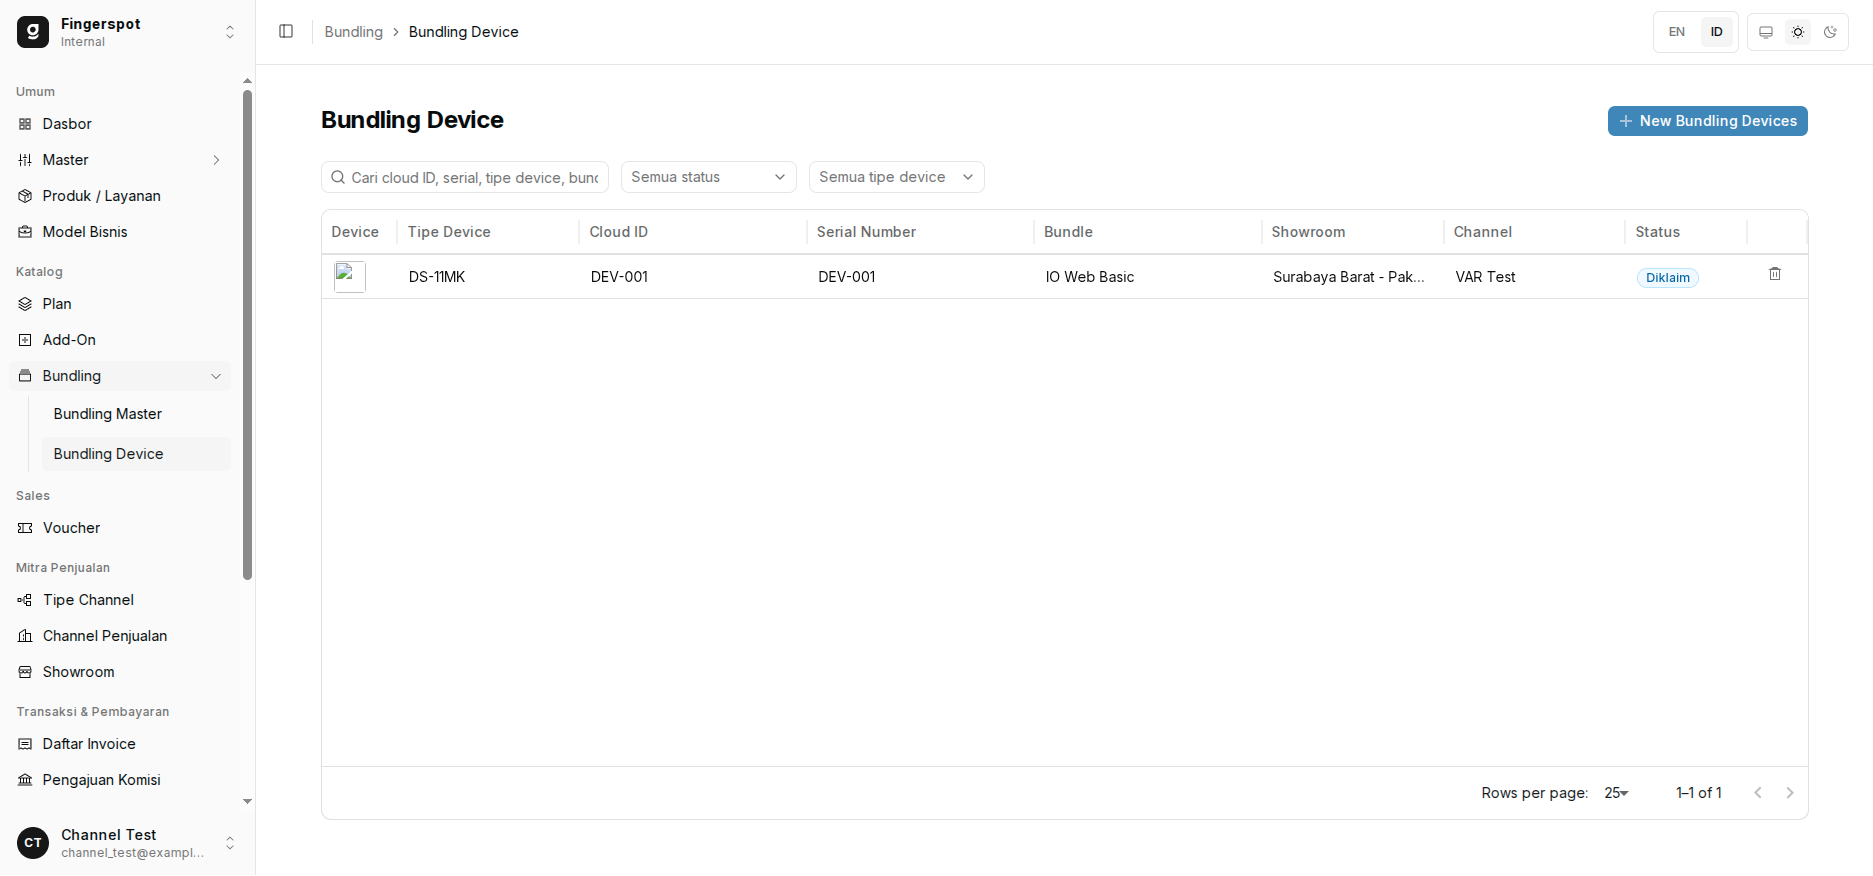The width and height of the screenshot is (1873, 876).
Task: Click the Serial Number column header
Action: (x=866, y=232)
